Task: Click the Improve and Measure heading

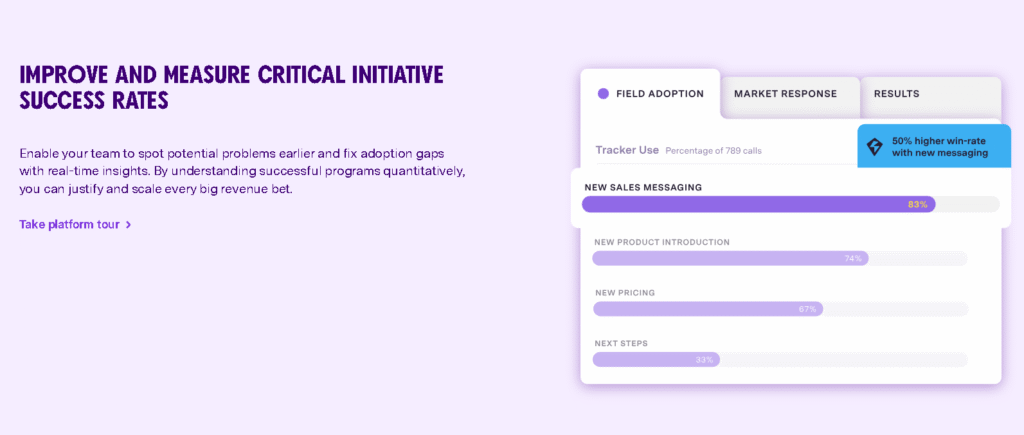Action: click(x=231, y=88)
